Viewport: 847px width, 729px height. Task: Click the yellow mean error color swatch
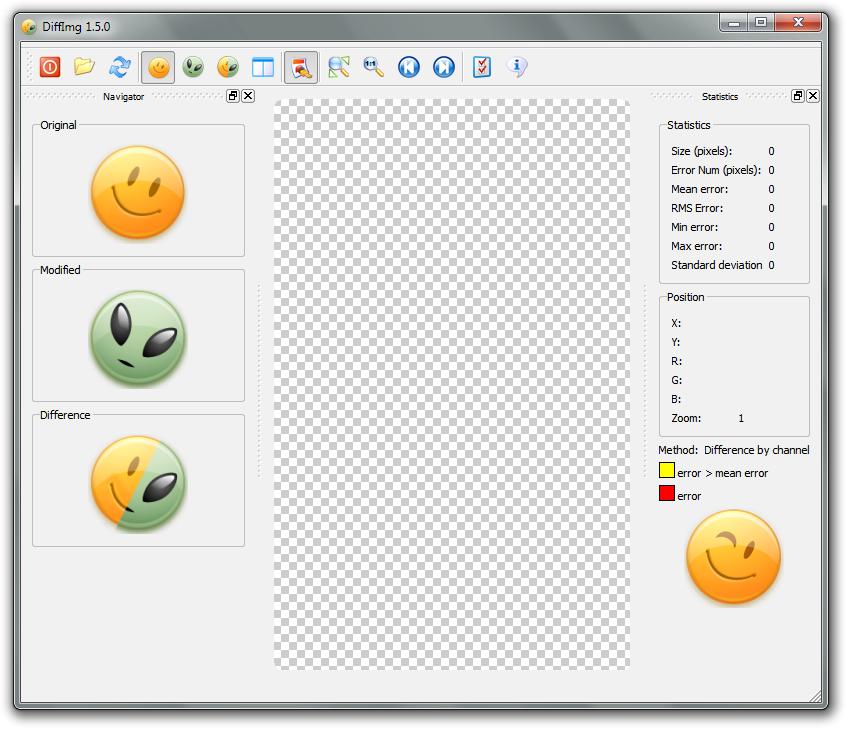(x=667, y=470)
